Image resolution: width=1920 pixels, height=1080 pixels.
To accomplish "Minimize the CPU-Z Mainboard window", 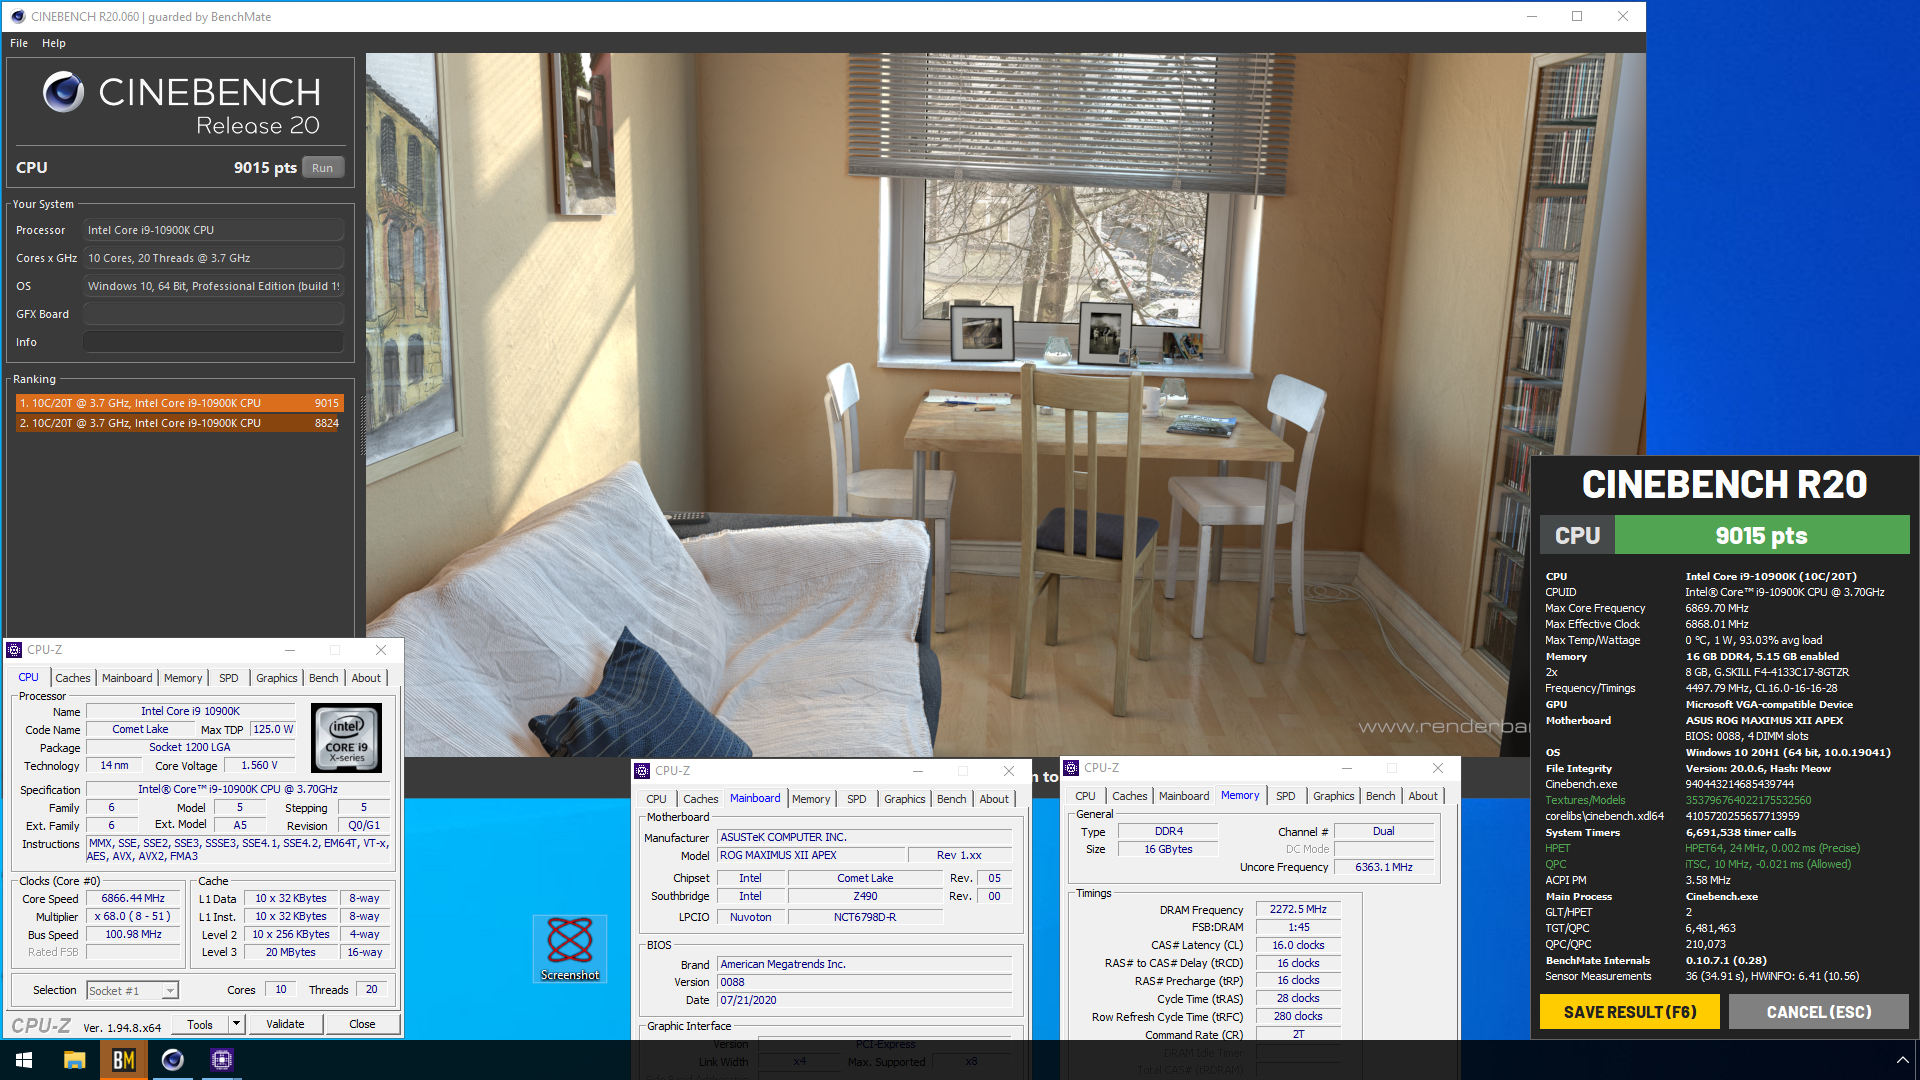I will click(918, 771).
